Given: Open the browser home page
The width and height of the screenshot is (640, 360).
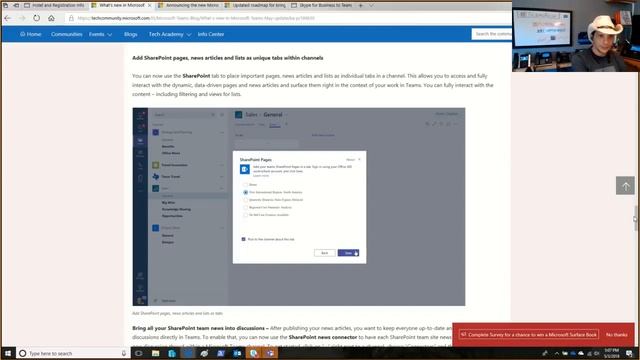Looking at the screenshot, I should pos(51,18).
